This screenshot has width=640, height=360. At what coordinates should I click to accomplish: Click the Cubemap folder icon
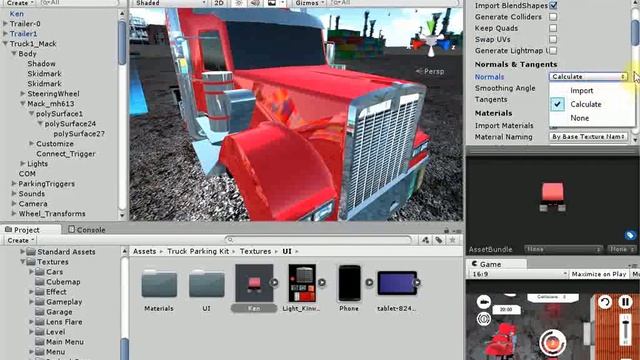click(40, 282)
